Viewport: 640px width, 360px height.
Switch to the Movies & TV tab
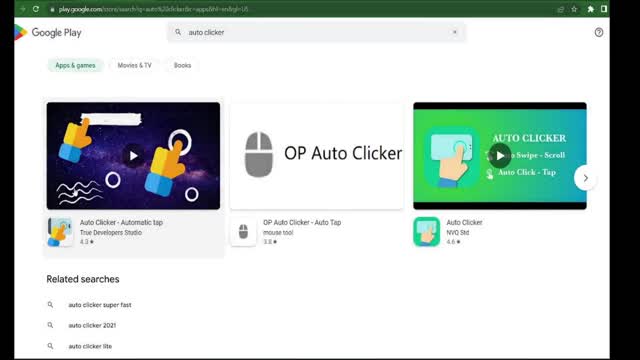pyautogui.click(x=134, y=65)
